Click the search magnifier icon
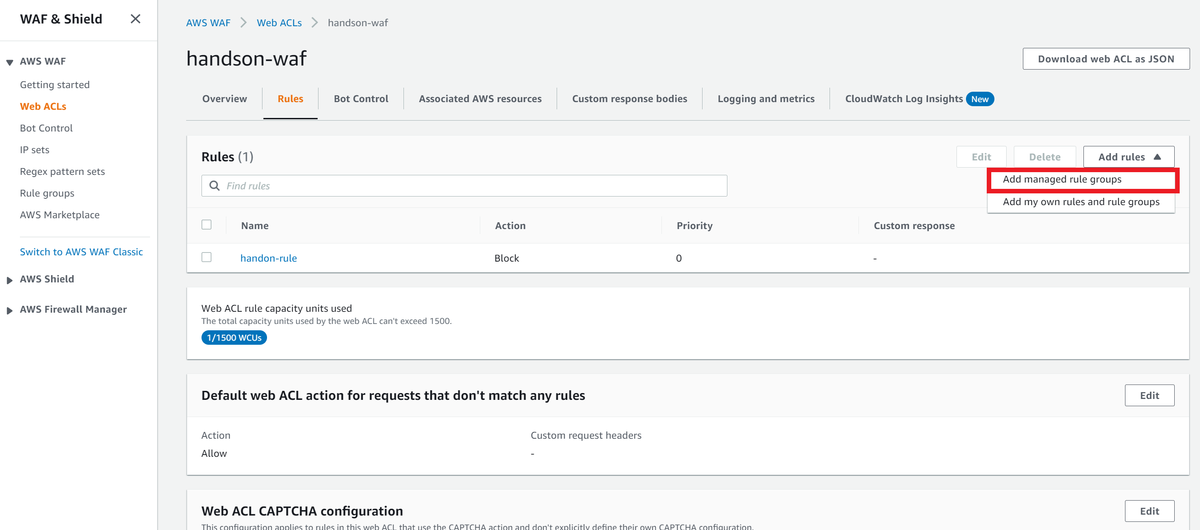Image resolution: width=1200 pixels, height=530 pixels. point(214,186)
